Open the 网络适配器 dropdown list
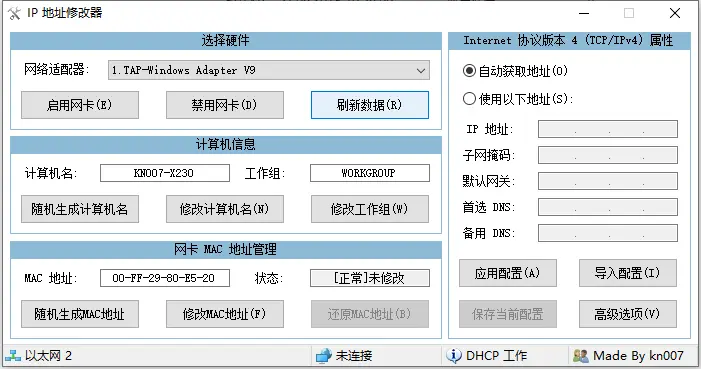The width and height of the screenshot is (701, 369). click(x=269, y=70)
